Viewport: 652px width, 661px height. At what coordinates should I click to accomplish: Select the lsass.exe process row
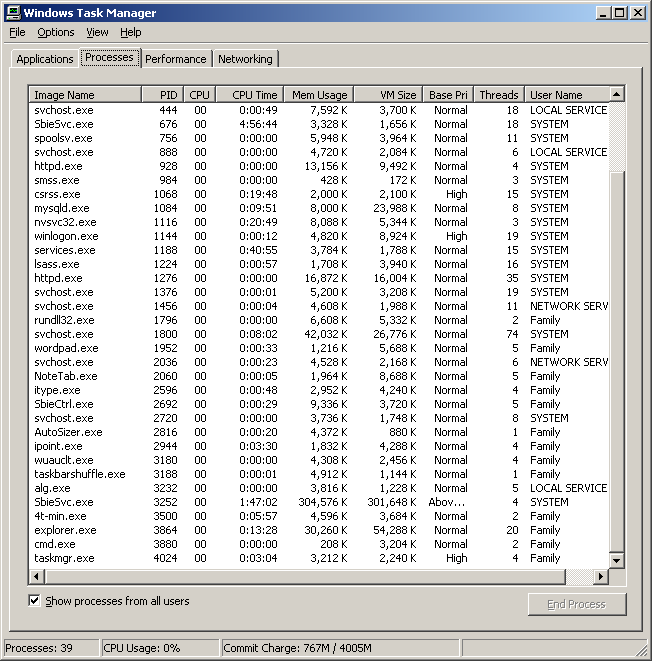[319, 264]
